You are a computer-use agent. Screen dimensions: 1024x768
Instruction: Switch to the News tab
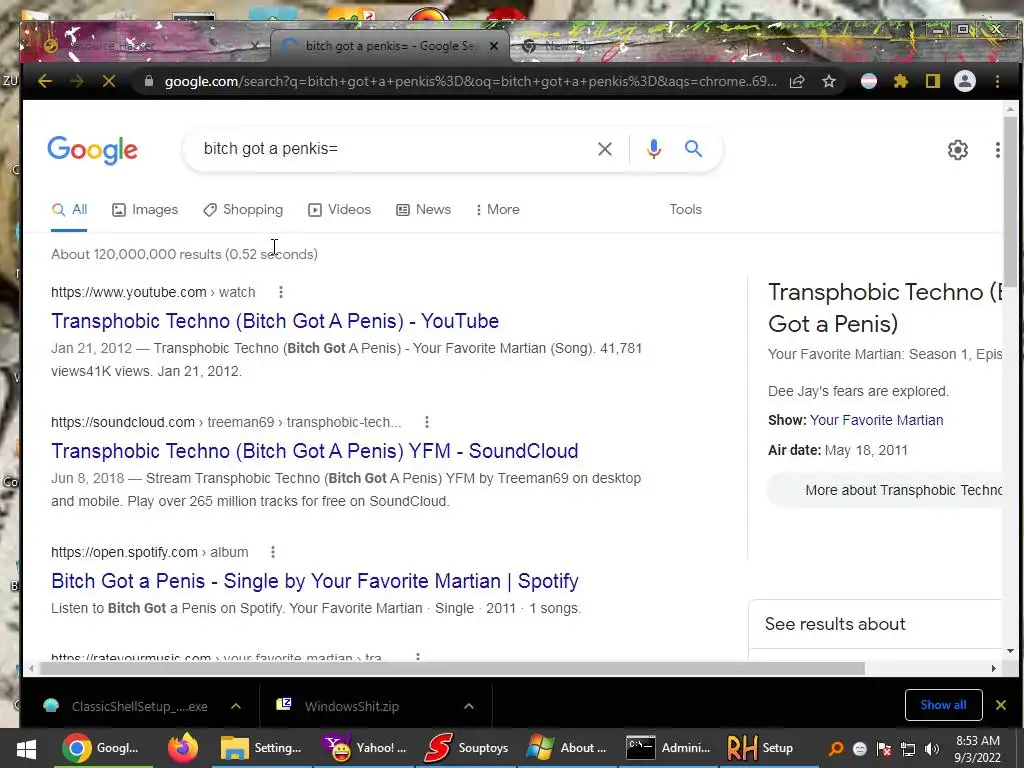coord(423,210)
